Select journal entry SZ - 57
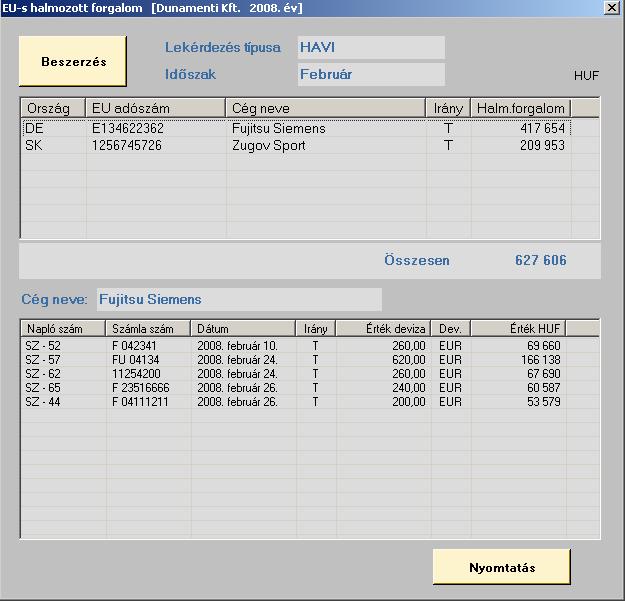The width and height of the screenshot is (625, 601). [x=43, y=359]
